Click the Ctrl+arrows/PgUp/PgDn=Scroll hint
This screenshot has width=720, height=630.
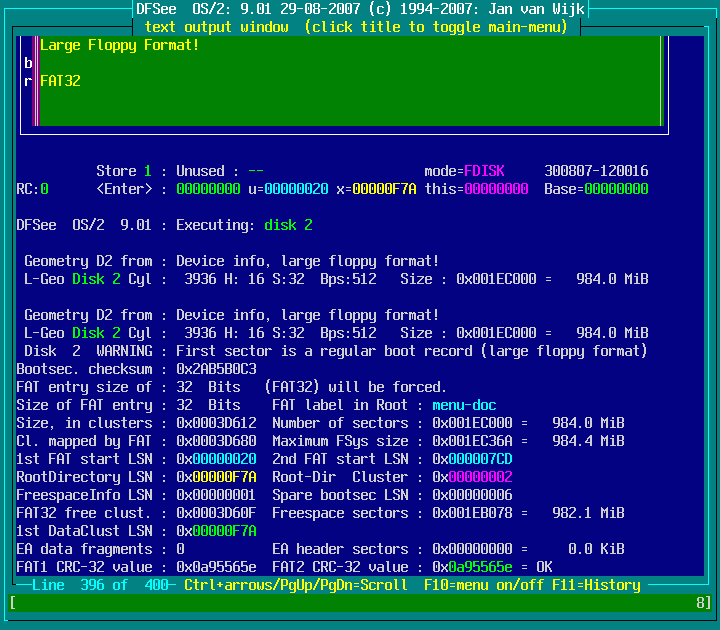tap(295, 585)
